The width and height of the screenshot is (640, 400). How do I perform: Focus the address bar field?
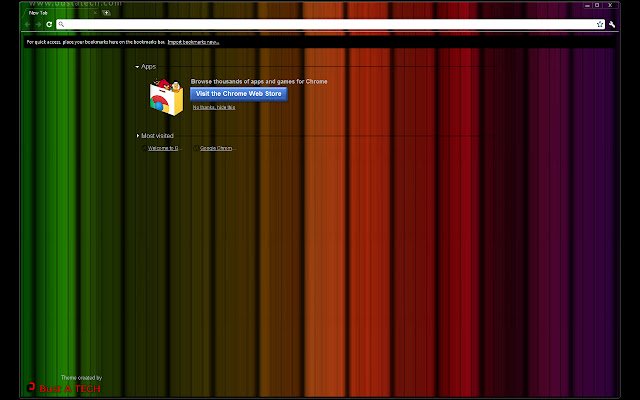pyautogui.click(x=330, y=24)
